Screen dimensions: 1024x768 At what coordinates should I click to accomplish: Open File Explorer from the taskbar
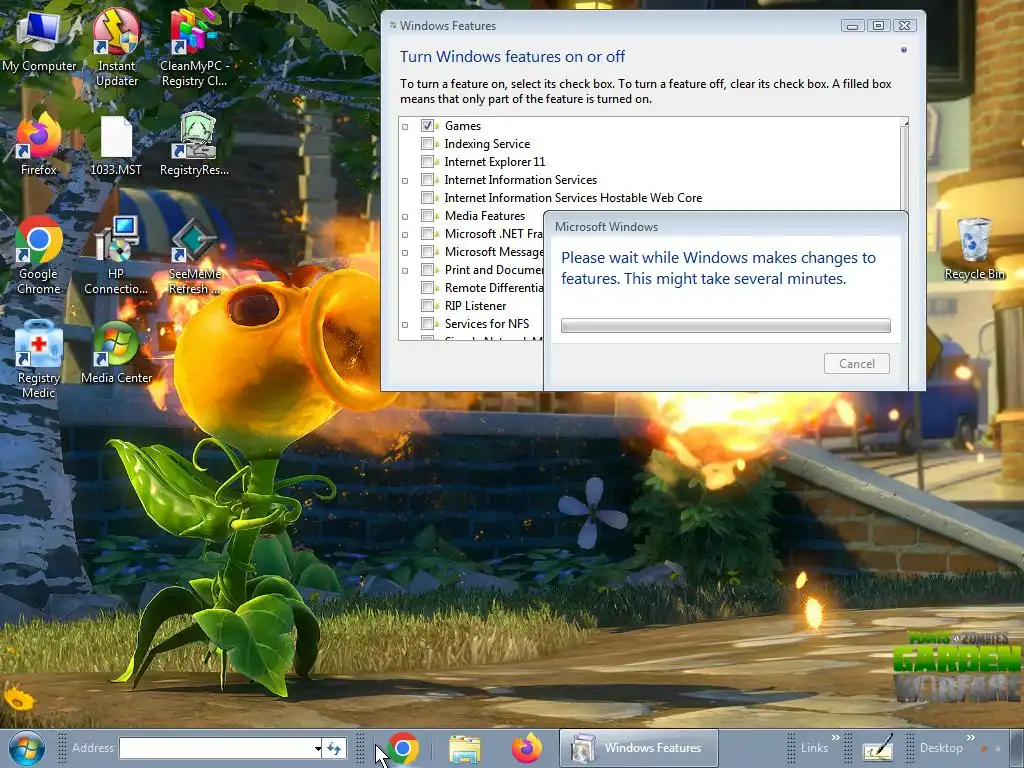click(x=464, y=748)
